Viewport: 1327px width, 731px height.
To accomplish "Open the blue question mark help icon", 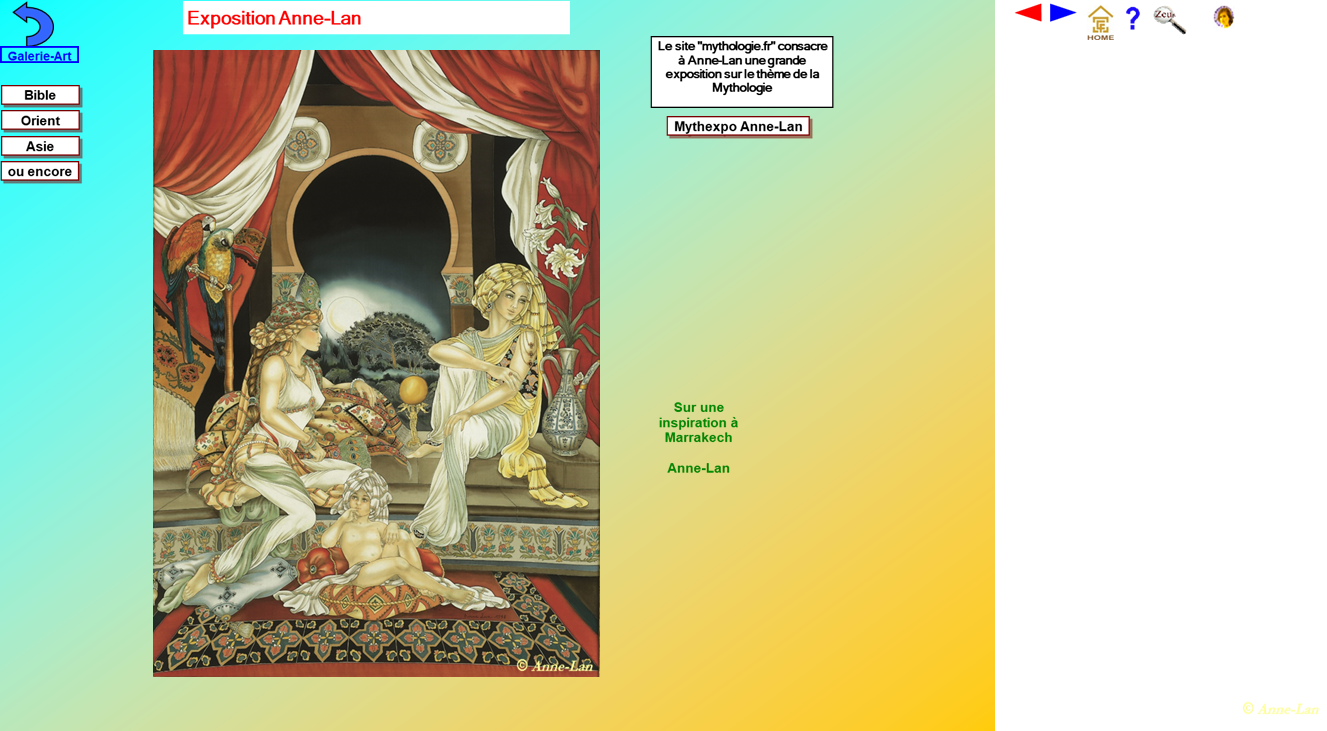I will pos(1132,18).
